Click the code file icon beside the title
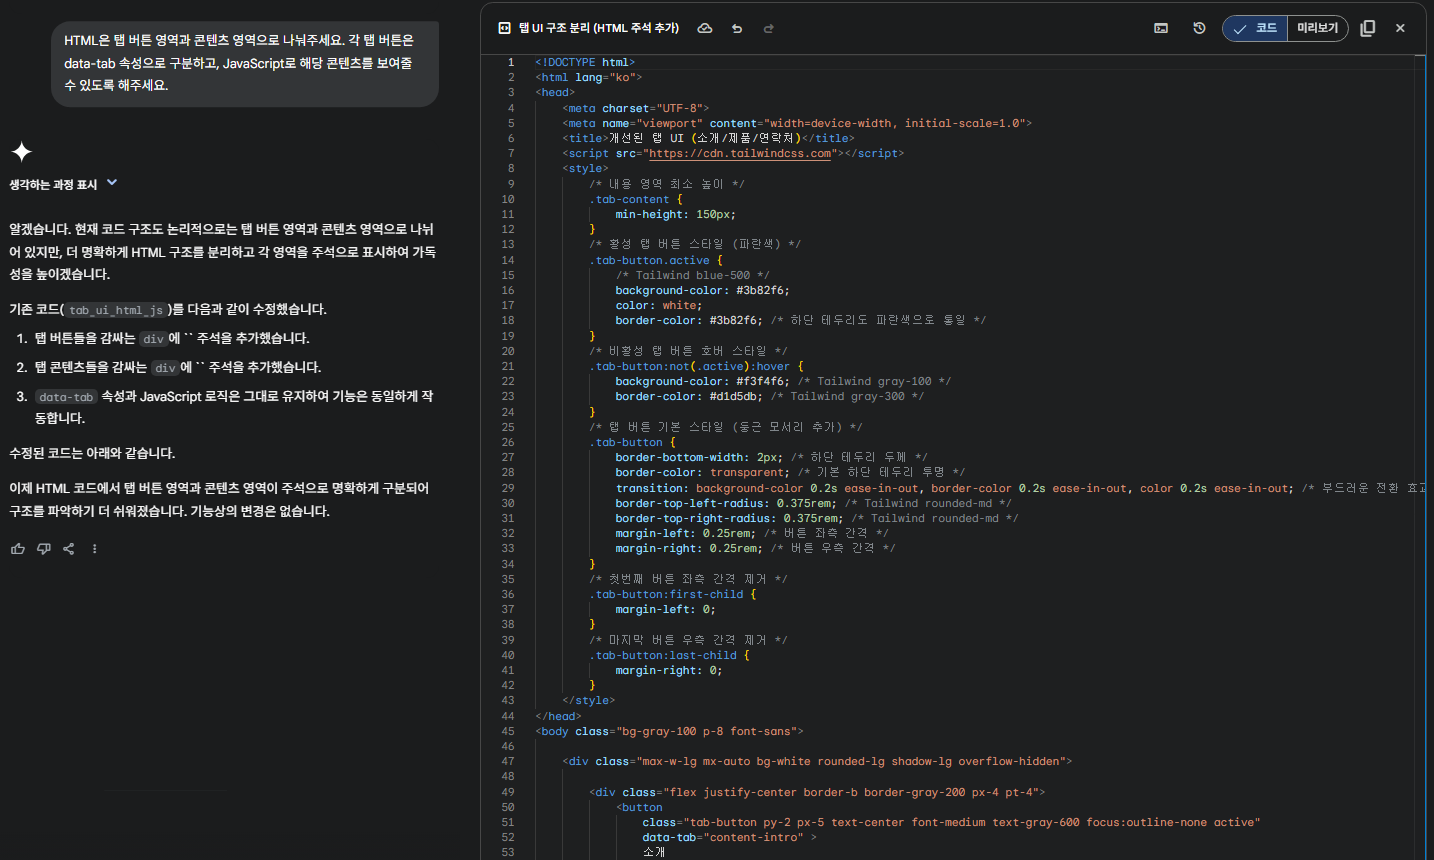The width and height of the screenshot is (1434, 860). point(504,28)
